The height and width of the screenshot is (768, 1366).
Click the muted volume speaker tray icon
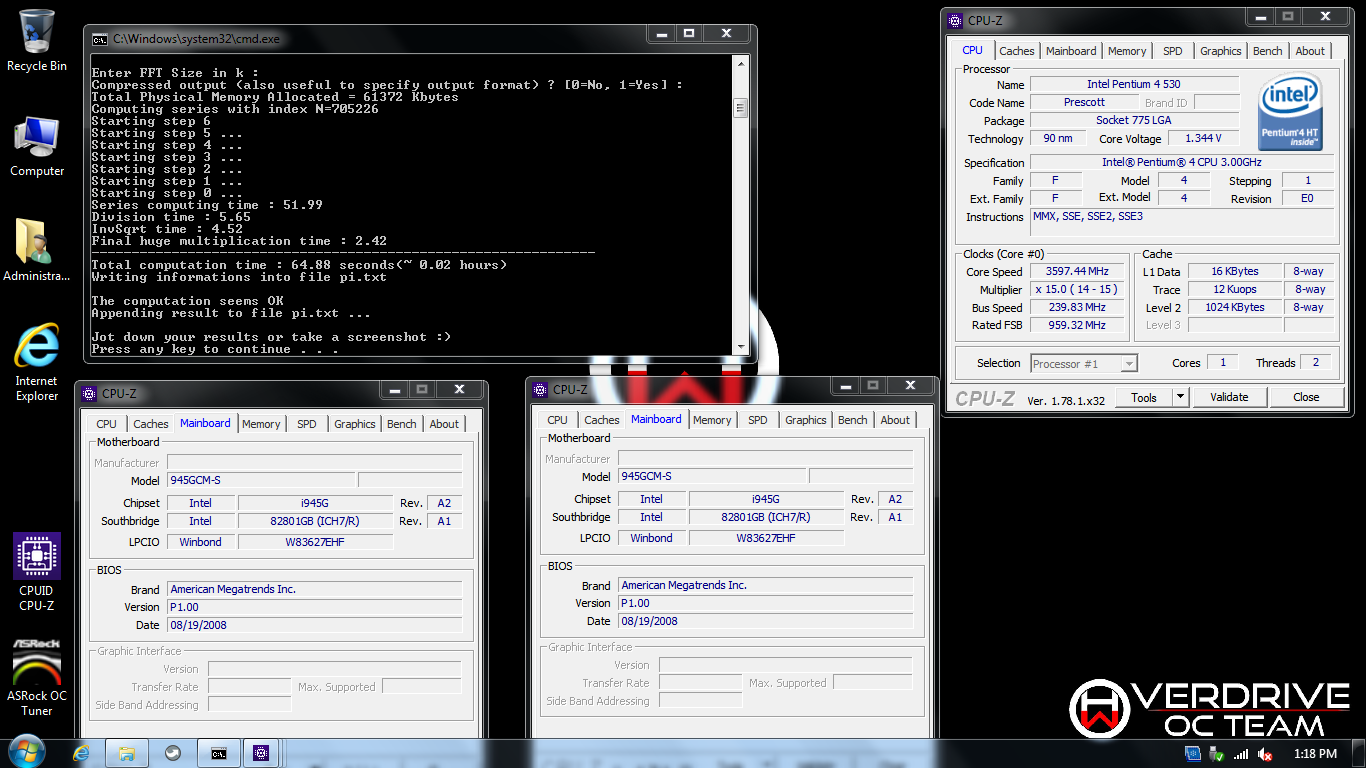pyautogui.click(x=1265, y=754)
